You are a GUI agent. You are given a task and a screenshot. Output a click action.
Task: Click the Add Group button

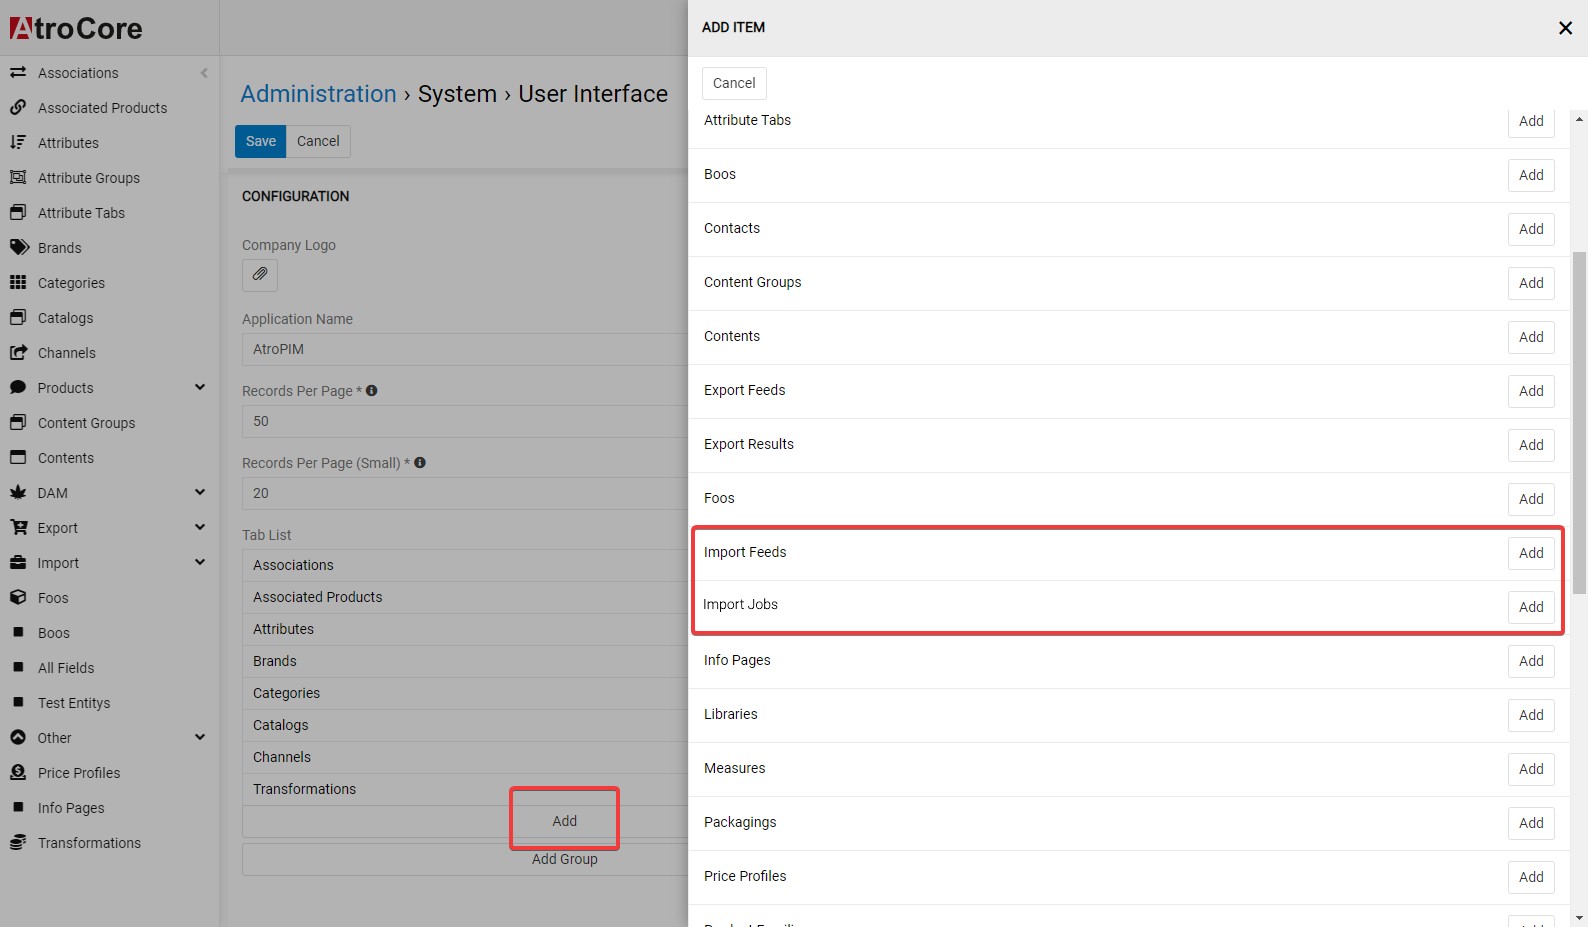point(564,859)
